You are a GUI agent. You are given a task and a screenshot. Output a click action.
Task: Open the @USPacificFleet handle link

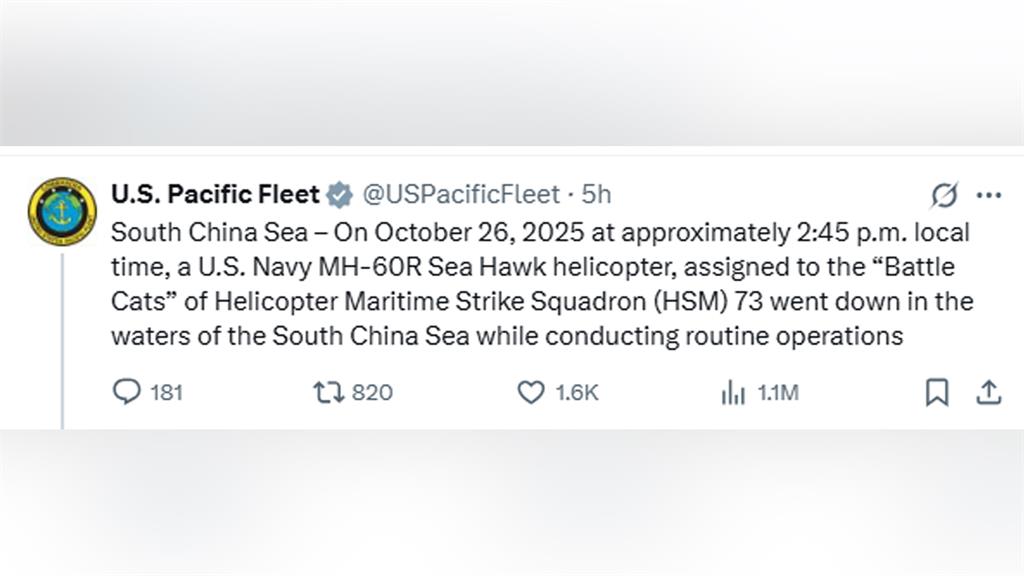(460, 194)
